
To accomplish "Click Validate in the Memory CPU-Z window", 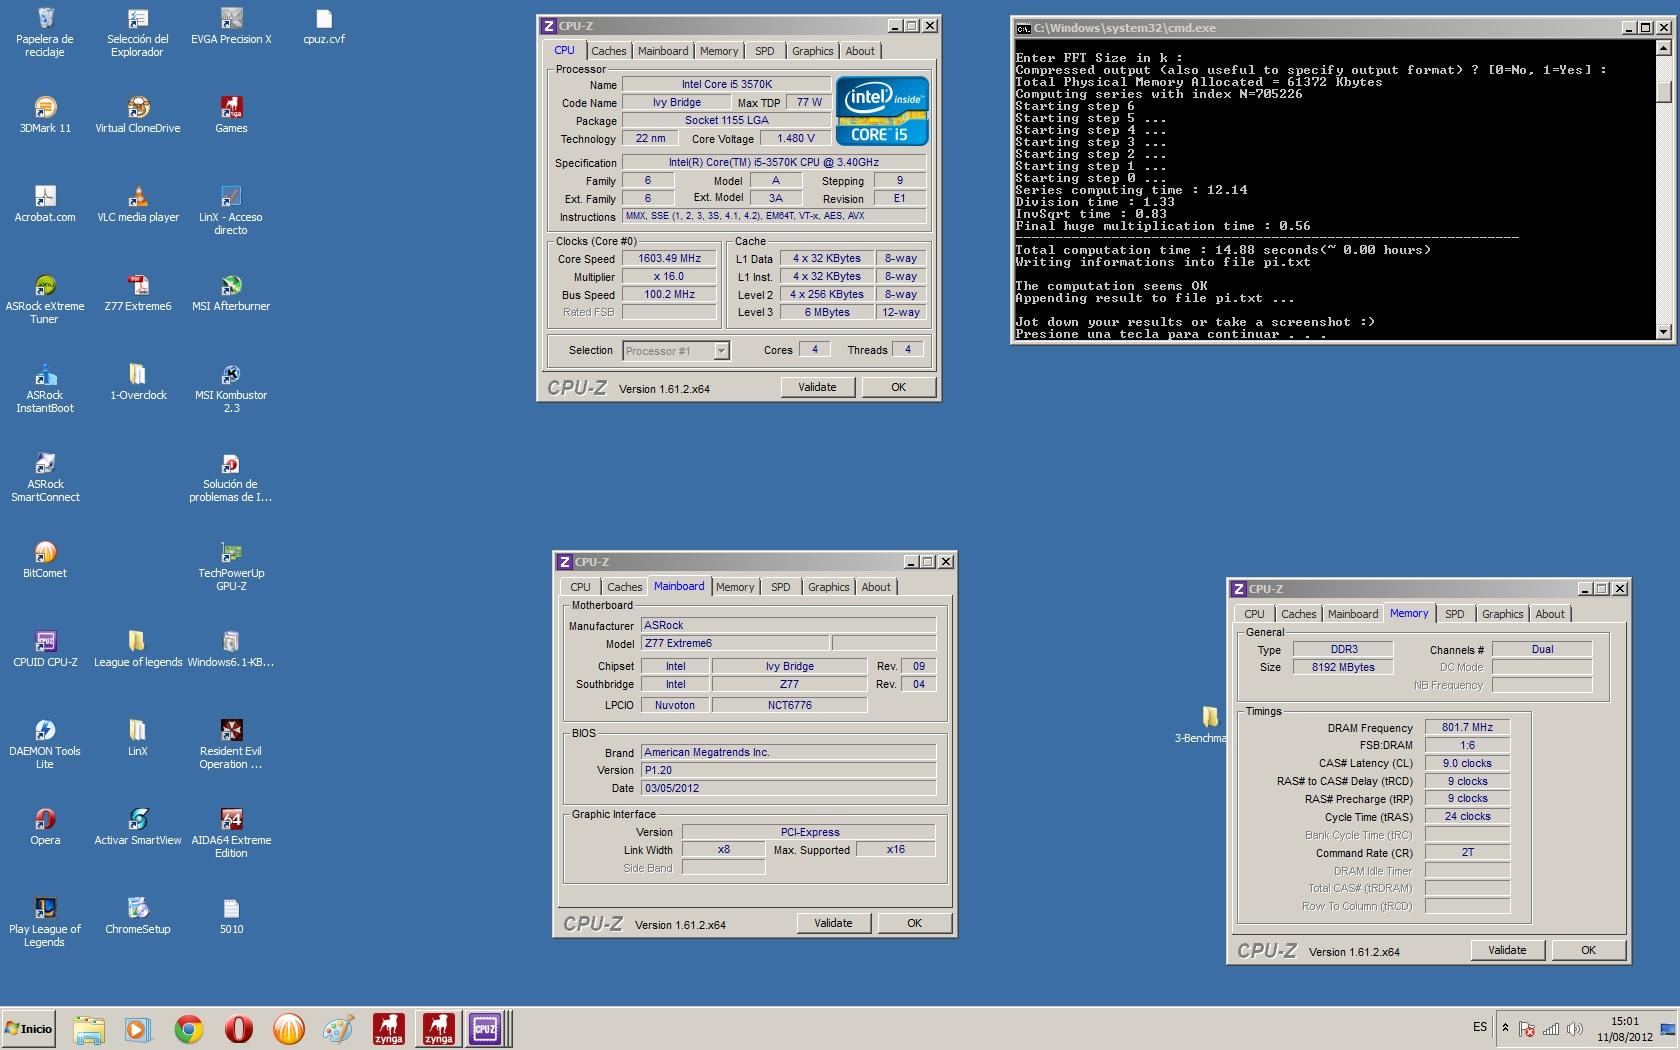I will pyautogui.click(x=1507, y=950).
